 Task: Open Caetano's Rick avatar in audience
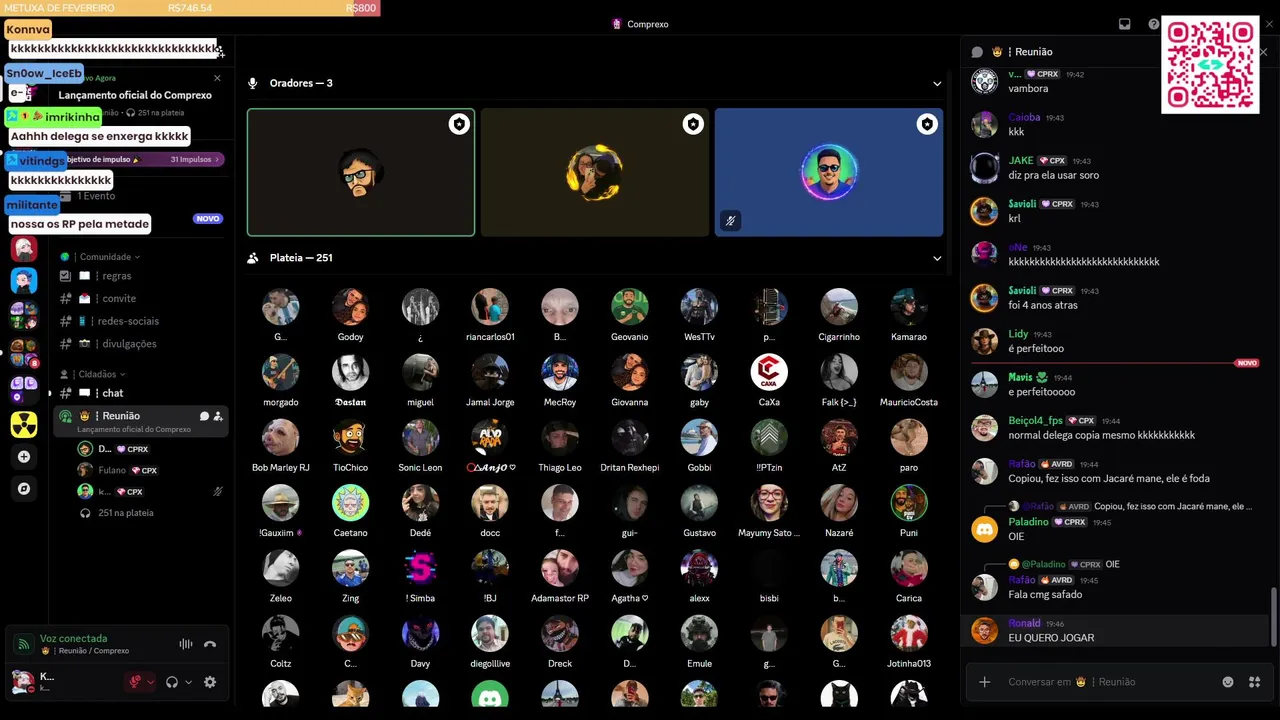[350, 503]
